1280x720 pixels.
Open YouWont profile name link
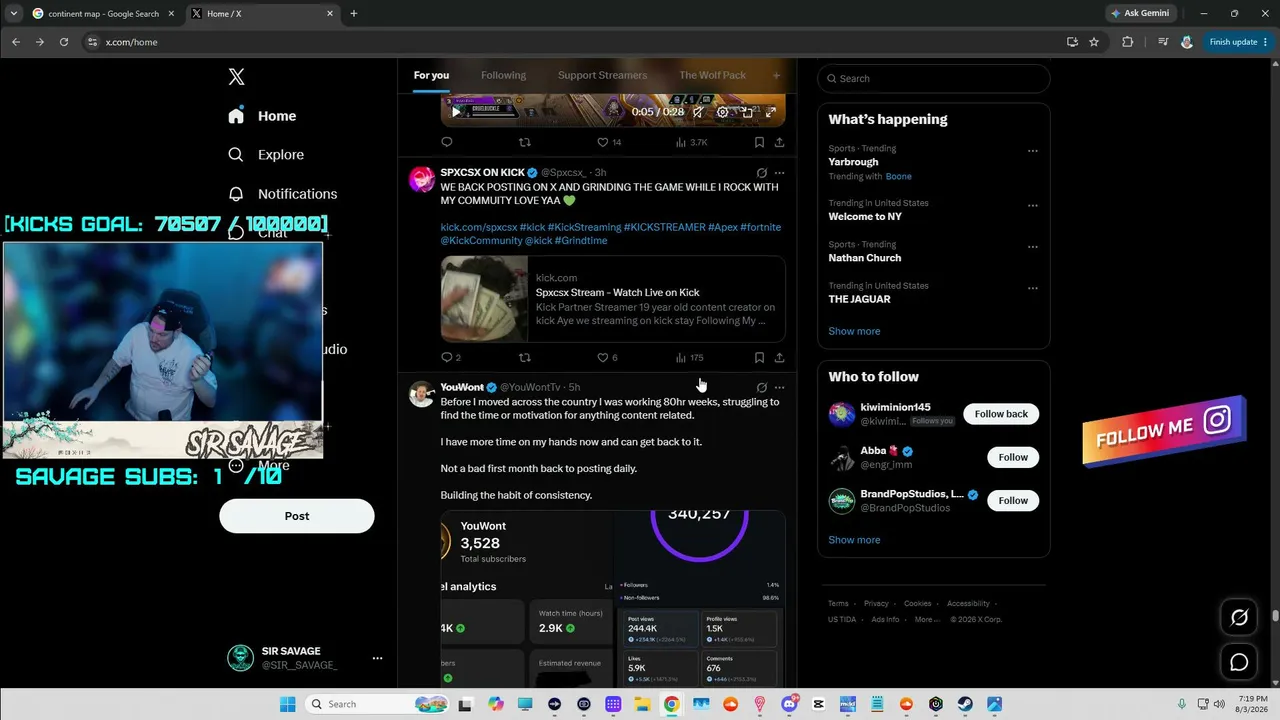[462, 387]
